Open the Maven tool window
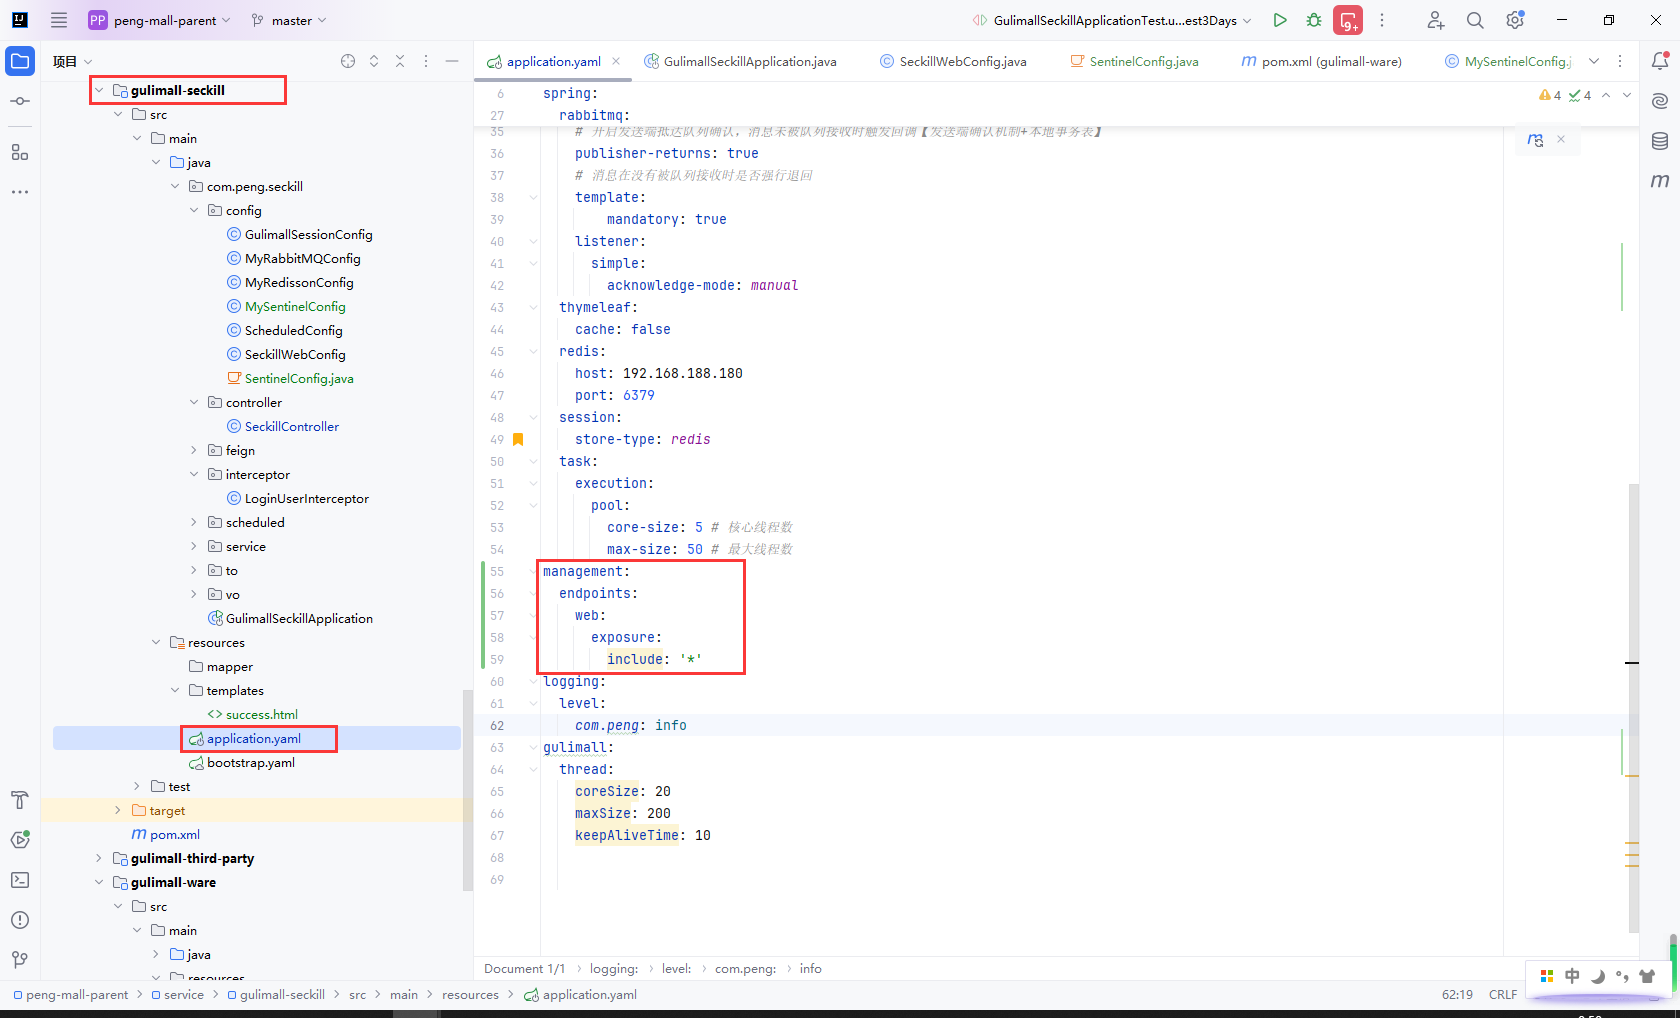Screen dimensions: 1680x1018 1660,181
